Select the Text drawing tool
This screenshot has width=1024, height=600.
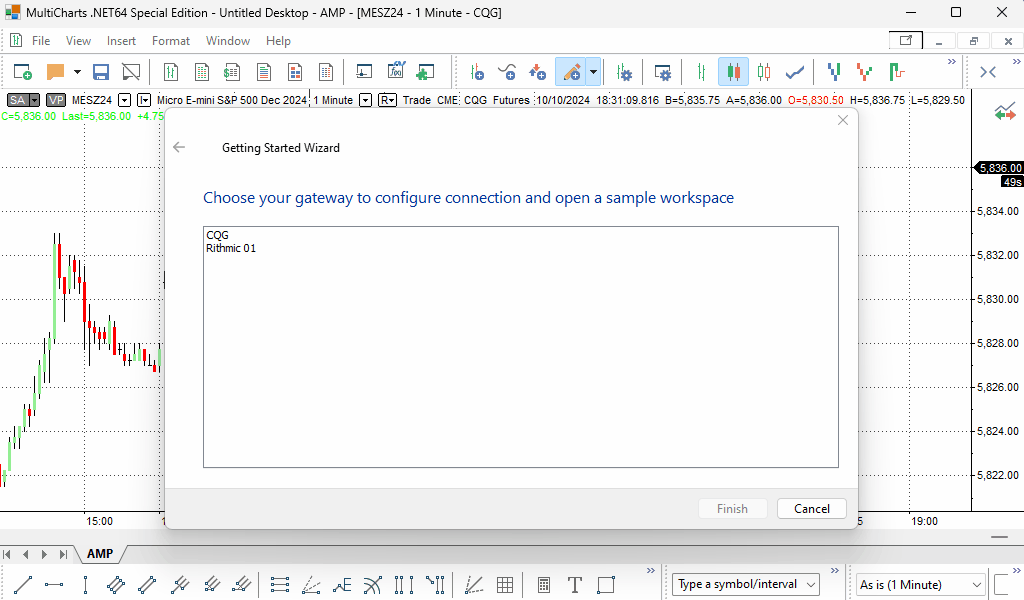click(575, 584)
